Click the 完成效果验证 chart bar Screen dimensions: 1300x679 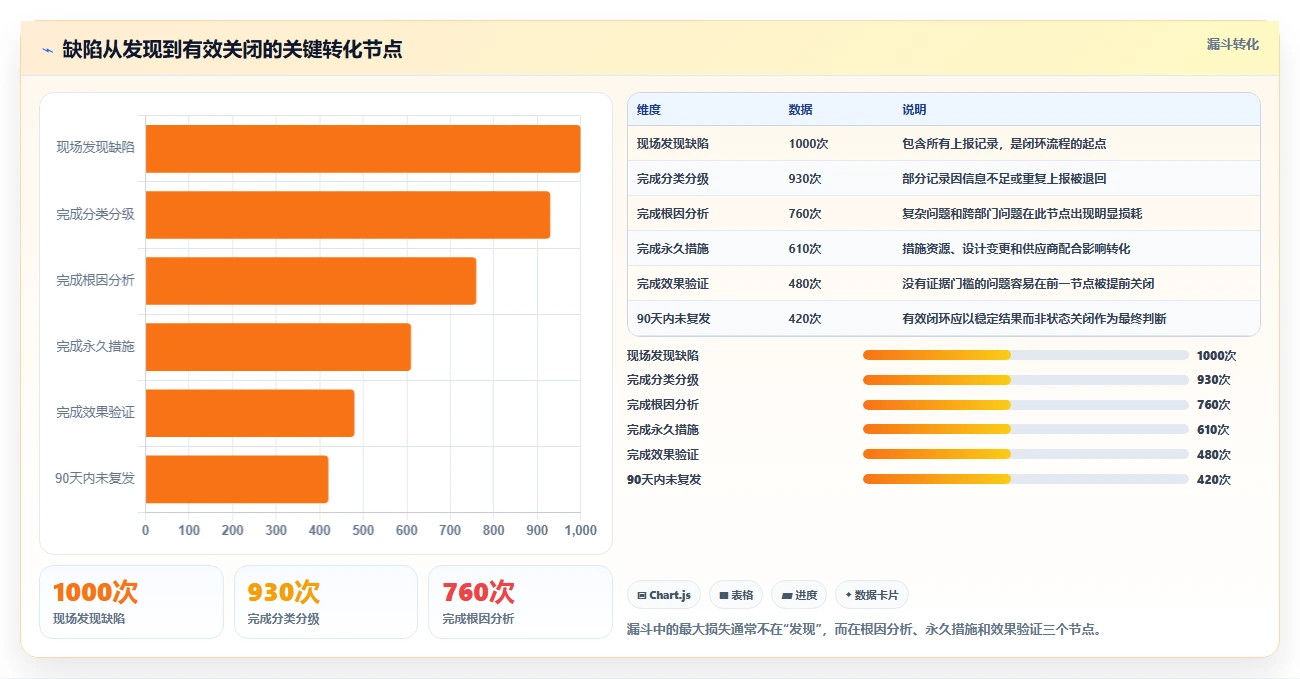click(x=250, y=413)
